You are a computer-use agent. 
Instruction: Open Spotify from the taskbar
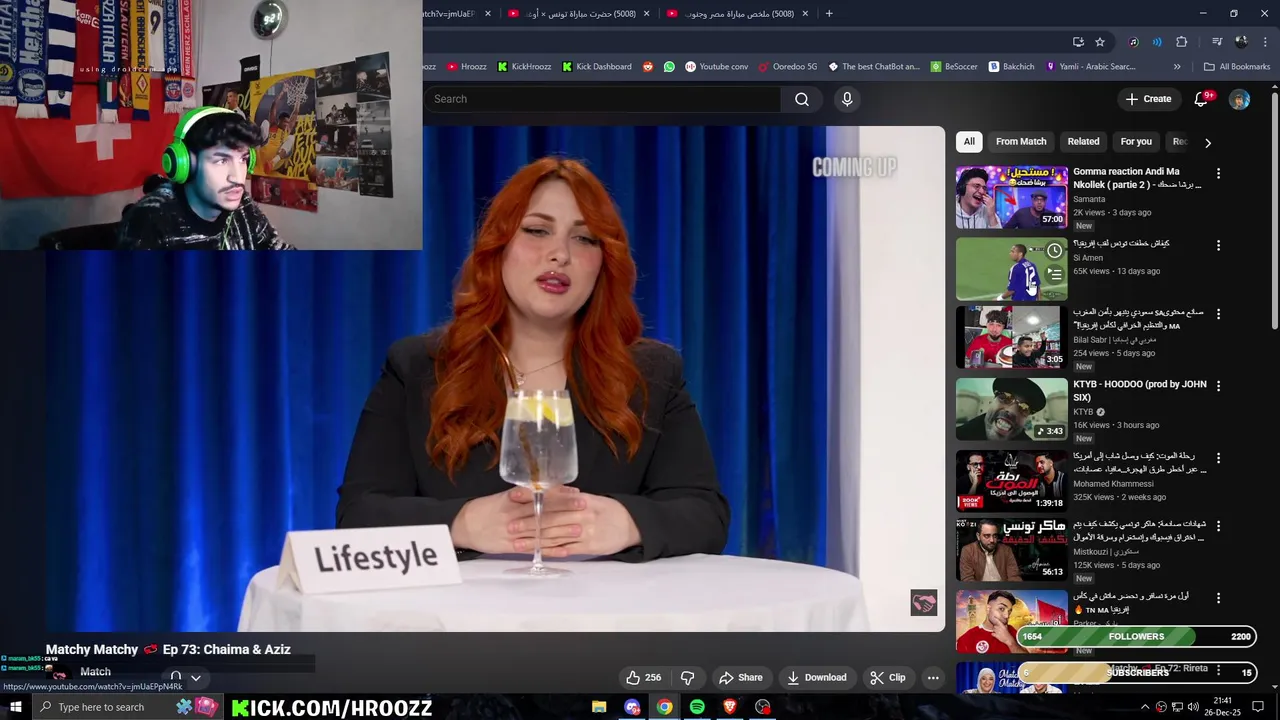697,707
